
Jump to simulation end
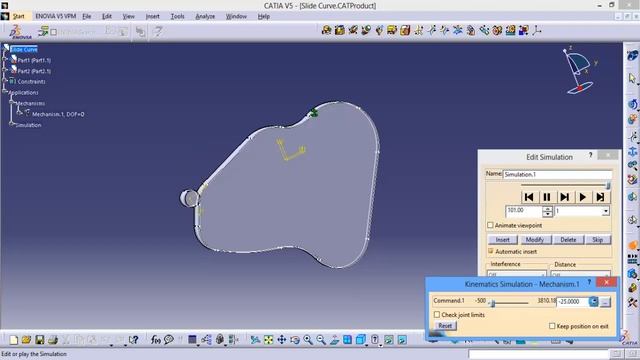point(600,197)
